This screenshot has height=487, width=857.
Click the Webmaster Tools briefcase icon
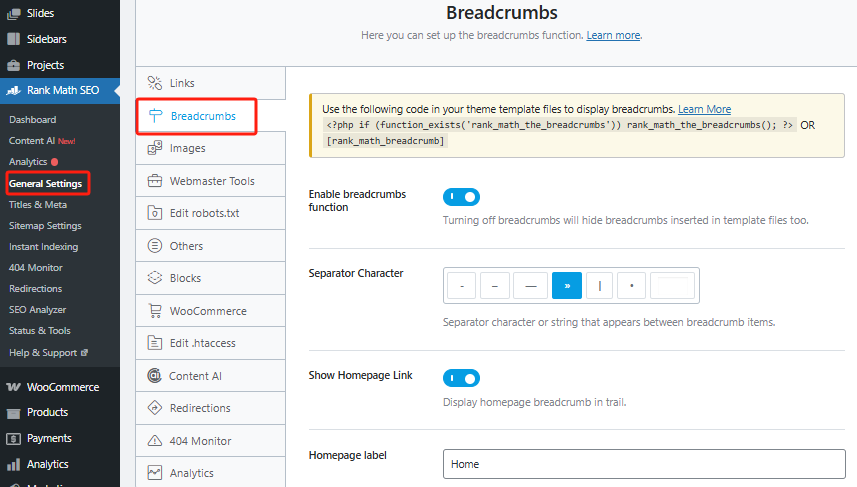pos(155,181)
